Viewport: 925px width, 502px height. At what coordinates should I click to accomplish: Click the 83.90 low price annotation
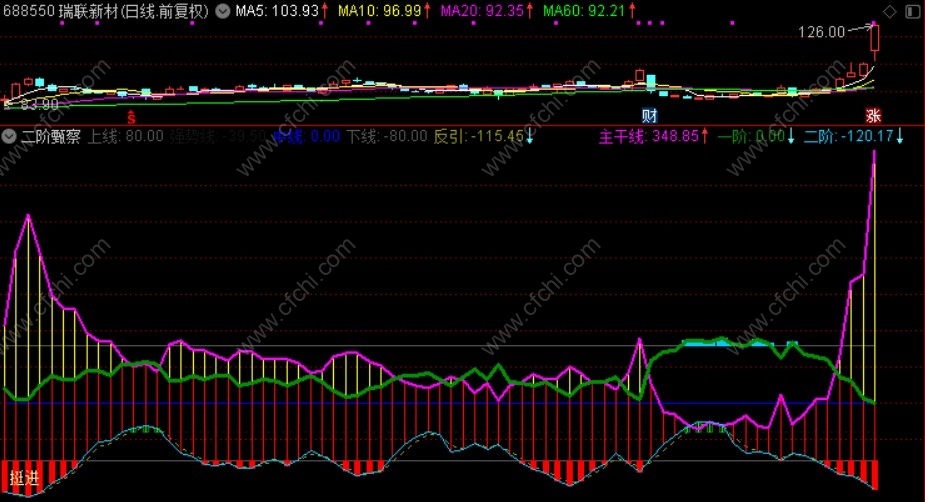tap(40, 105)
